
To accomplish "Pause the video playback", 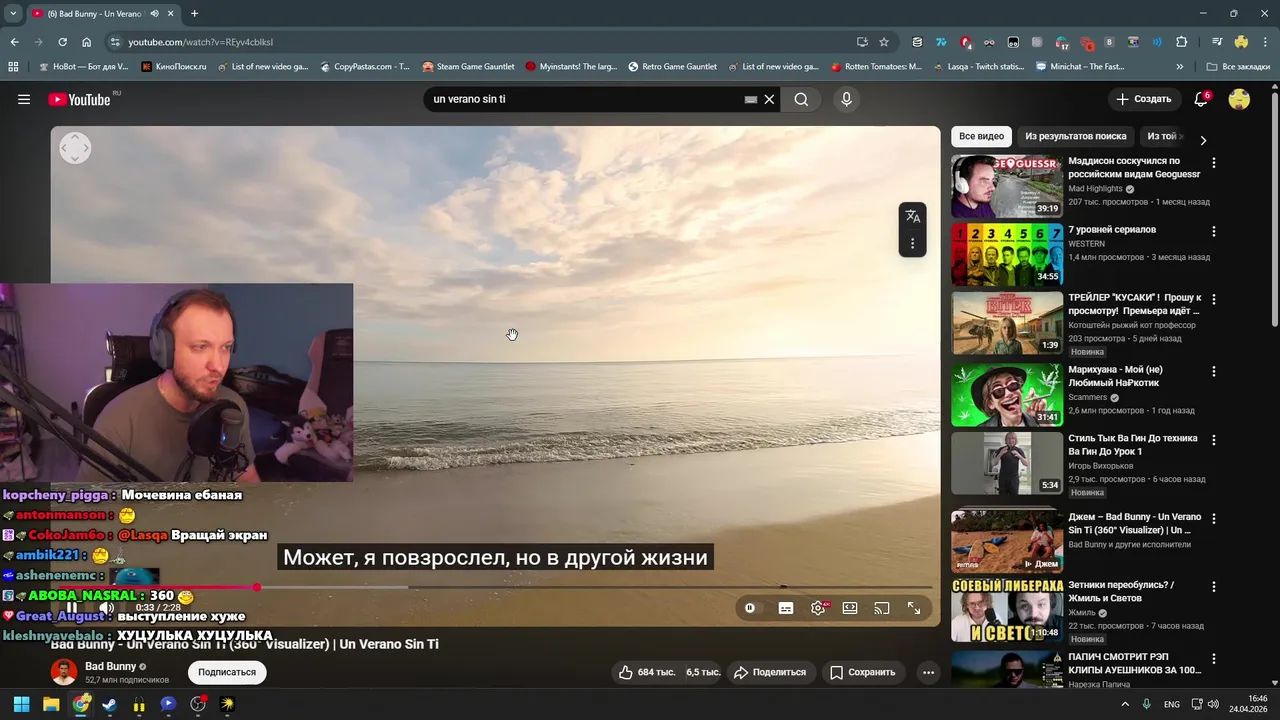I will click(72, 608).
